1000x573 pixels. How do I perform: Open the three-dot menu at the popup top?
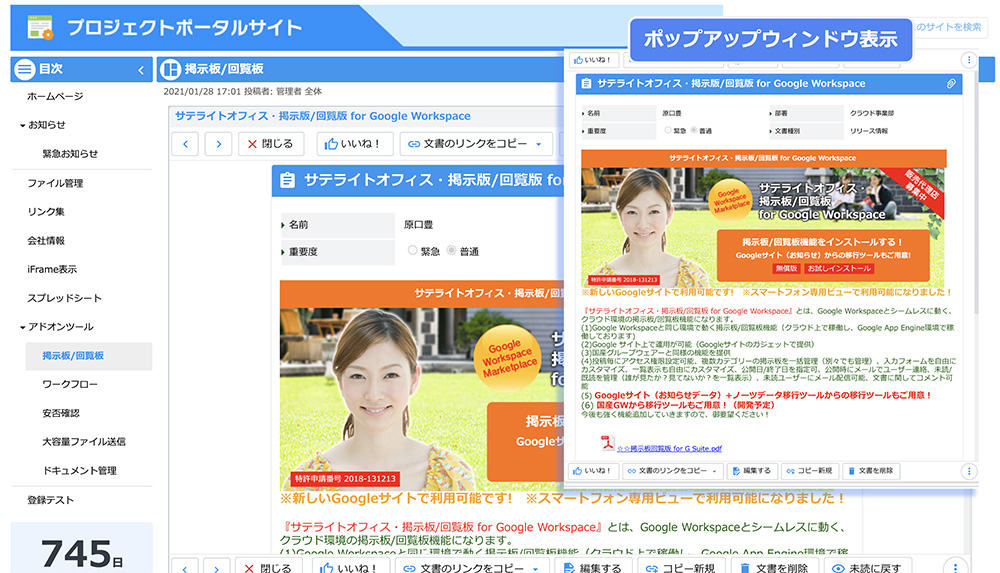click(x=969, y=61)
